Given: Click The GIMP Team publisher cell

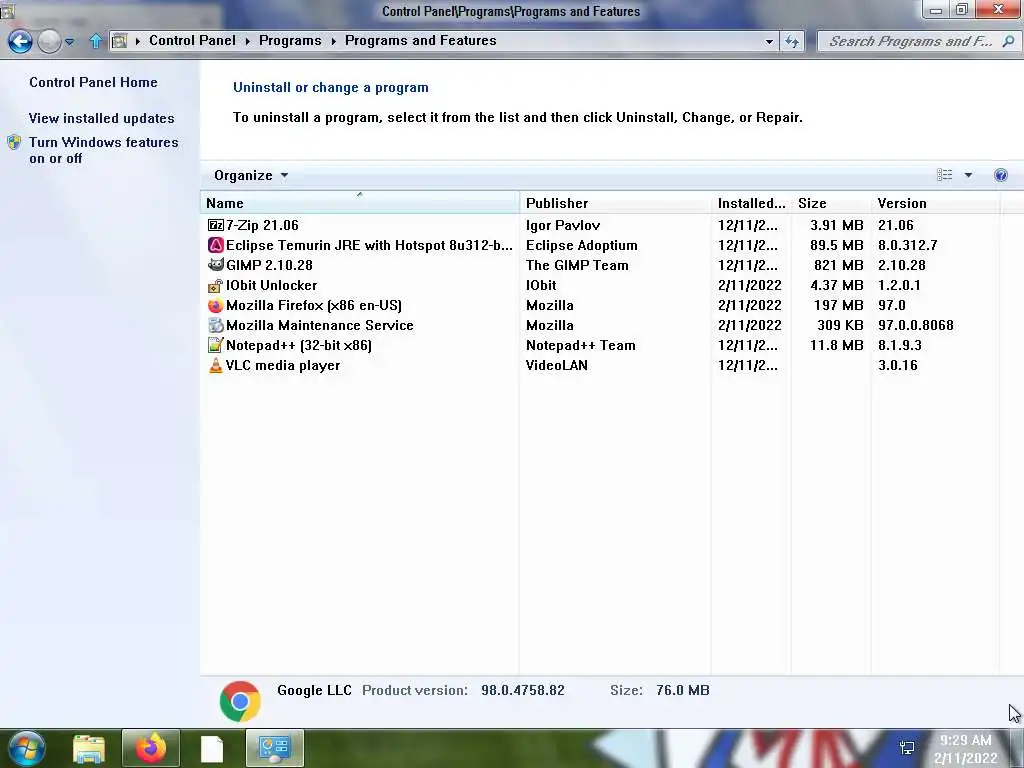Looking at the screenshot, I should click(x=577, y=265).
